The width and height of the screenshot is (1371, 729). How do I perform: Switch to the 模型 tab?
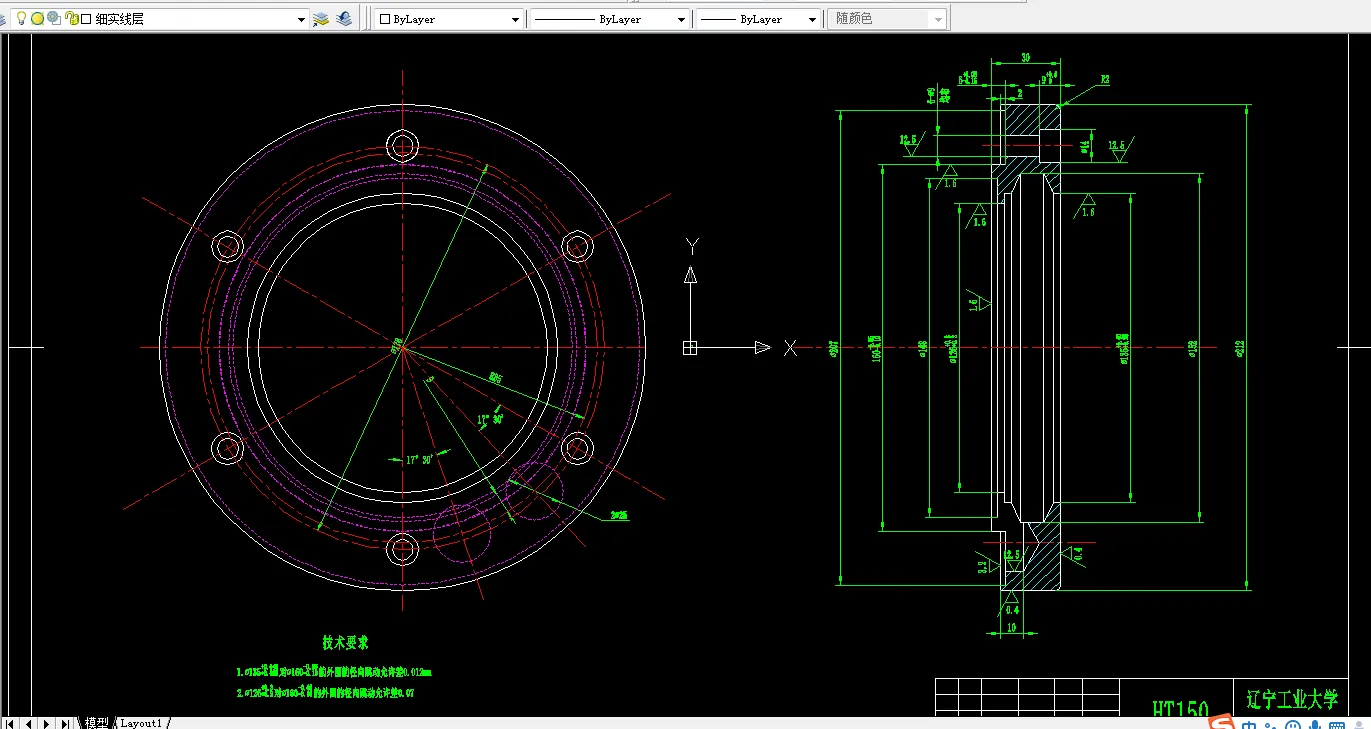96,723
